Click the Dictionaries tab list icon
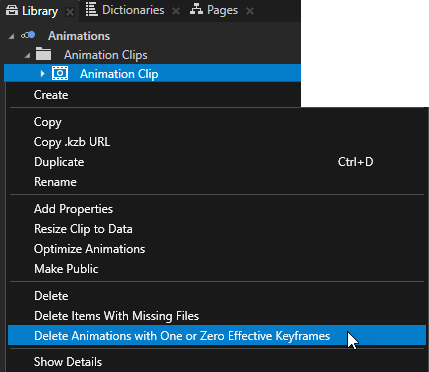The image size is (429, 372). [x=91, y=10]
